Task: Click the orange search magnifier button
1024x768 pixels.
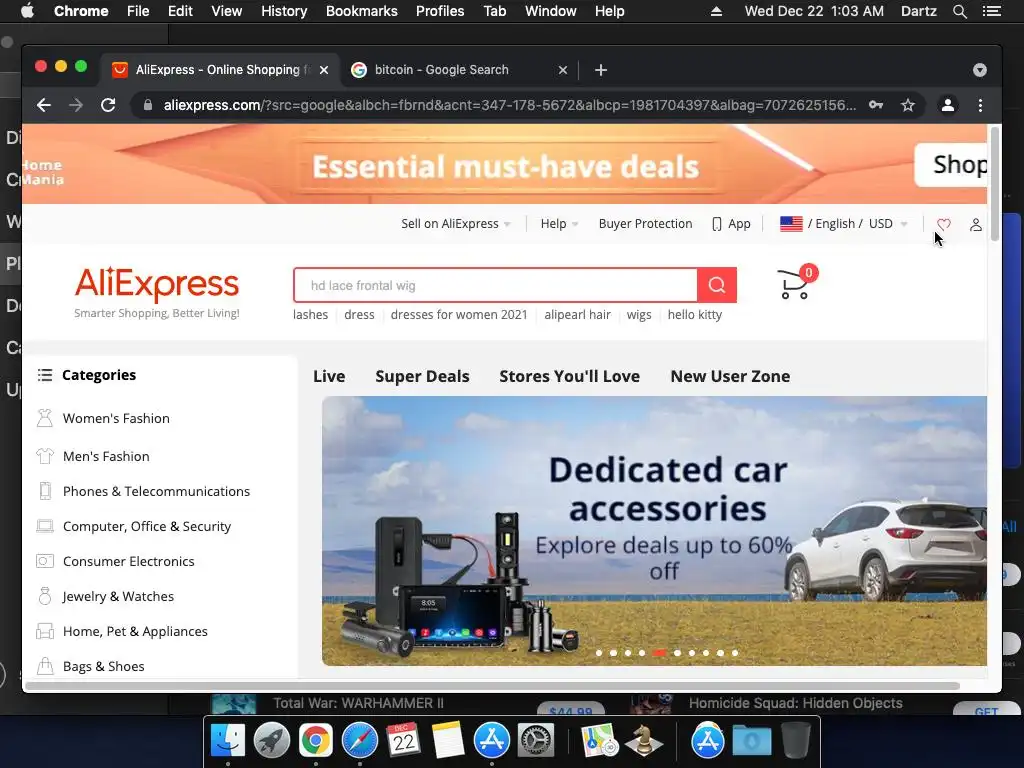Action: [716, 285]
